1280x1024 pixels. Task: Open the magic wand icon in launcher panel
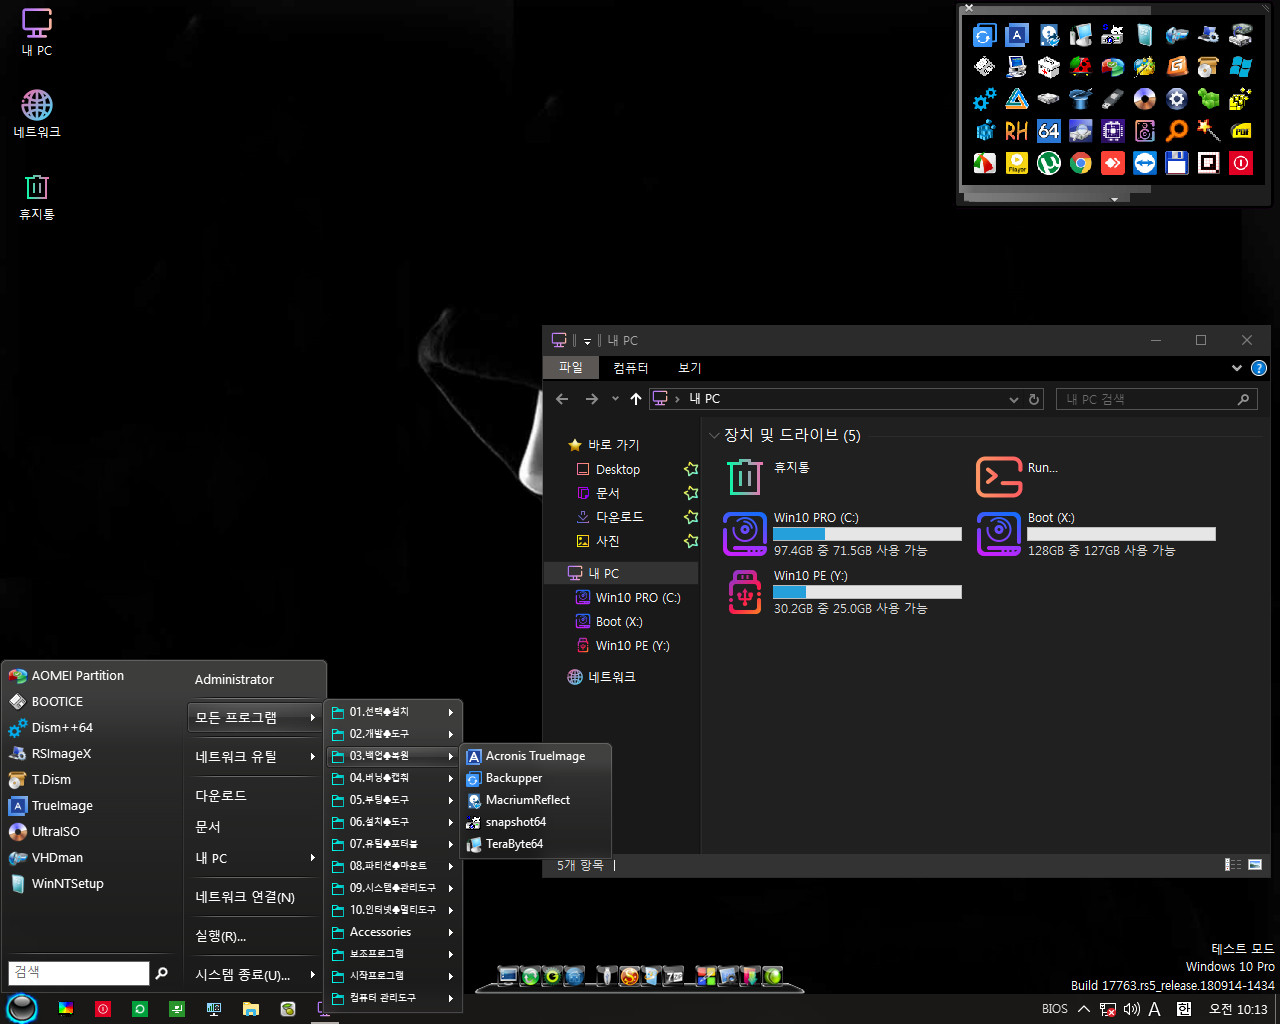pyautogui.click(x=1209, y=131)
